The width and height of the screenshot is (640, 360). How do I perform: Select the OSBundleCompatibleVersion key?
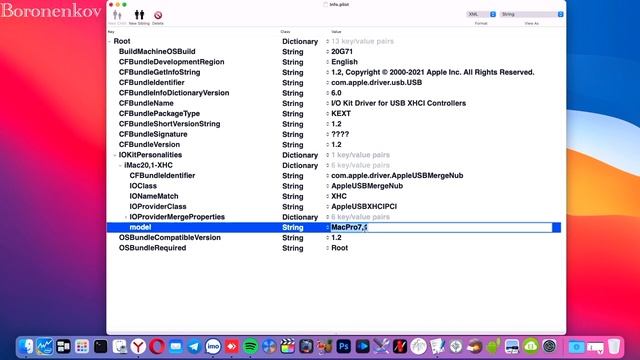click(x=170, y=238)
